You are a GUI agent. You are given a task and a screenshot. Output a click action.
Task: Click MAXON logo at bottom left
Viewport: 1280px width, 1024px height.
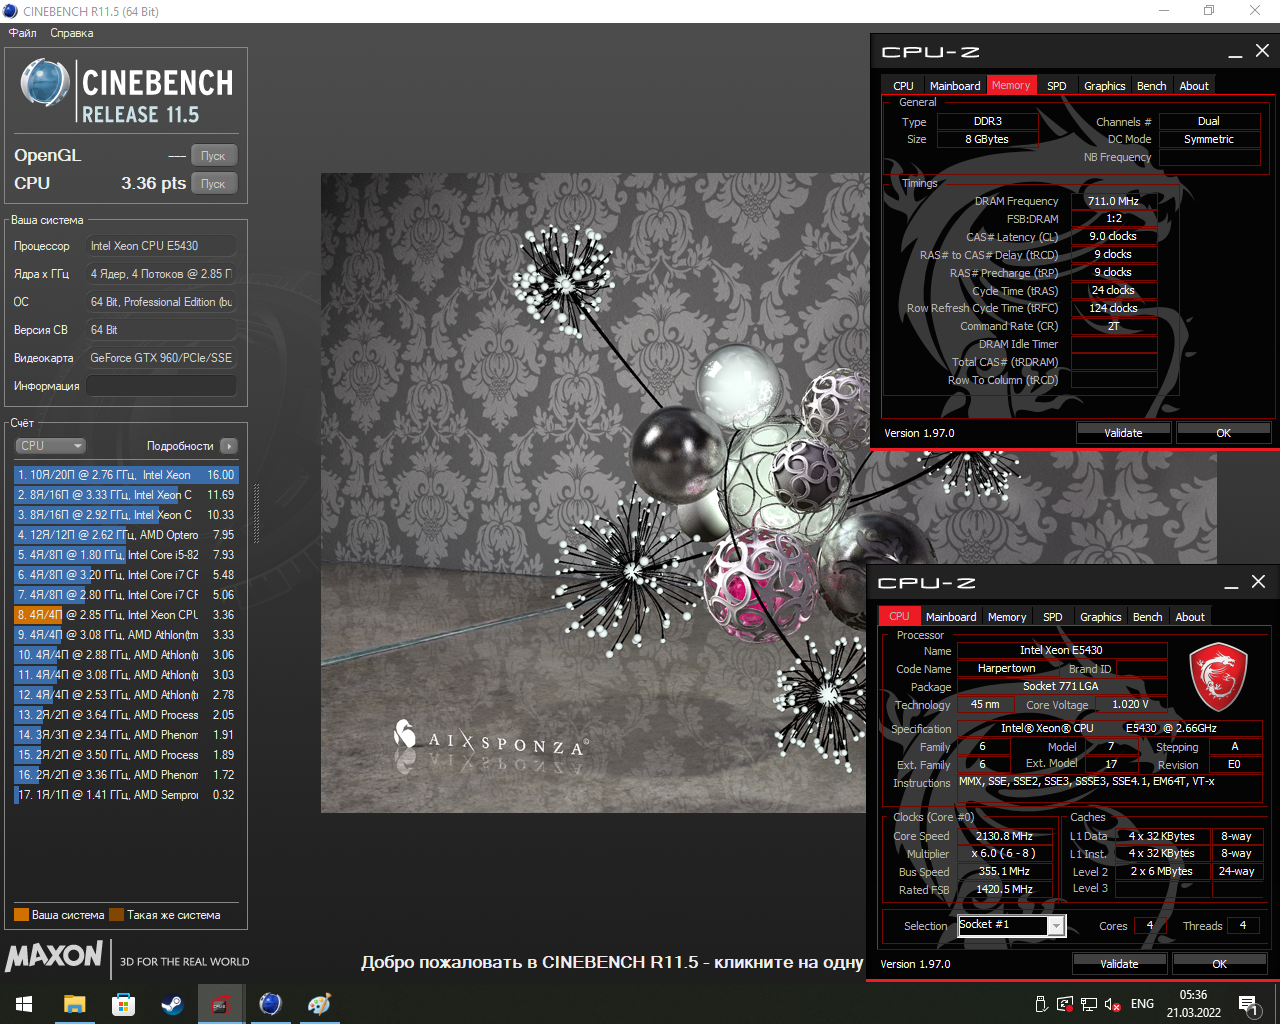coord(54,957)
